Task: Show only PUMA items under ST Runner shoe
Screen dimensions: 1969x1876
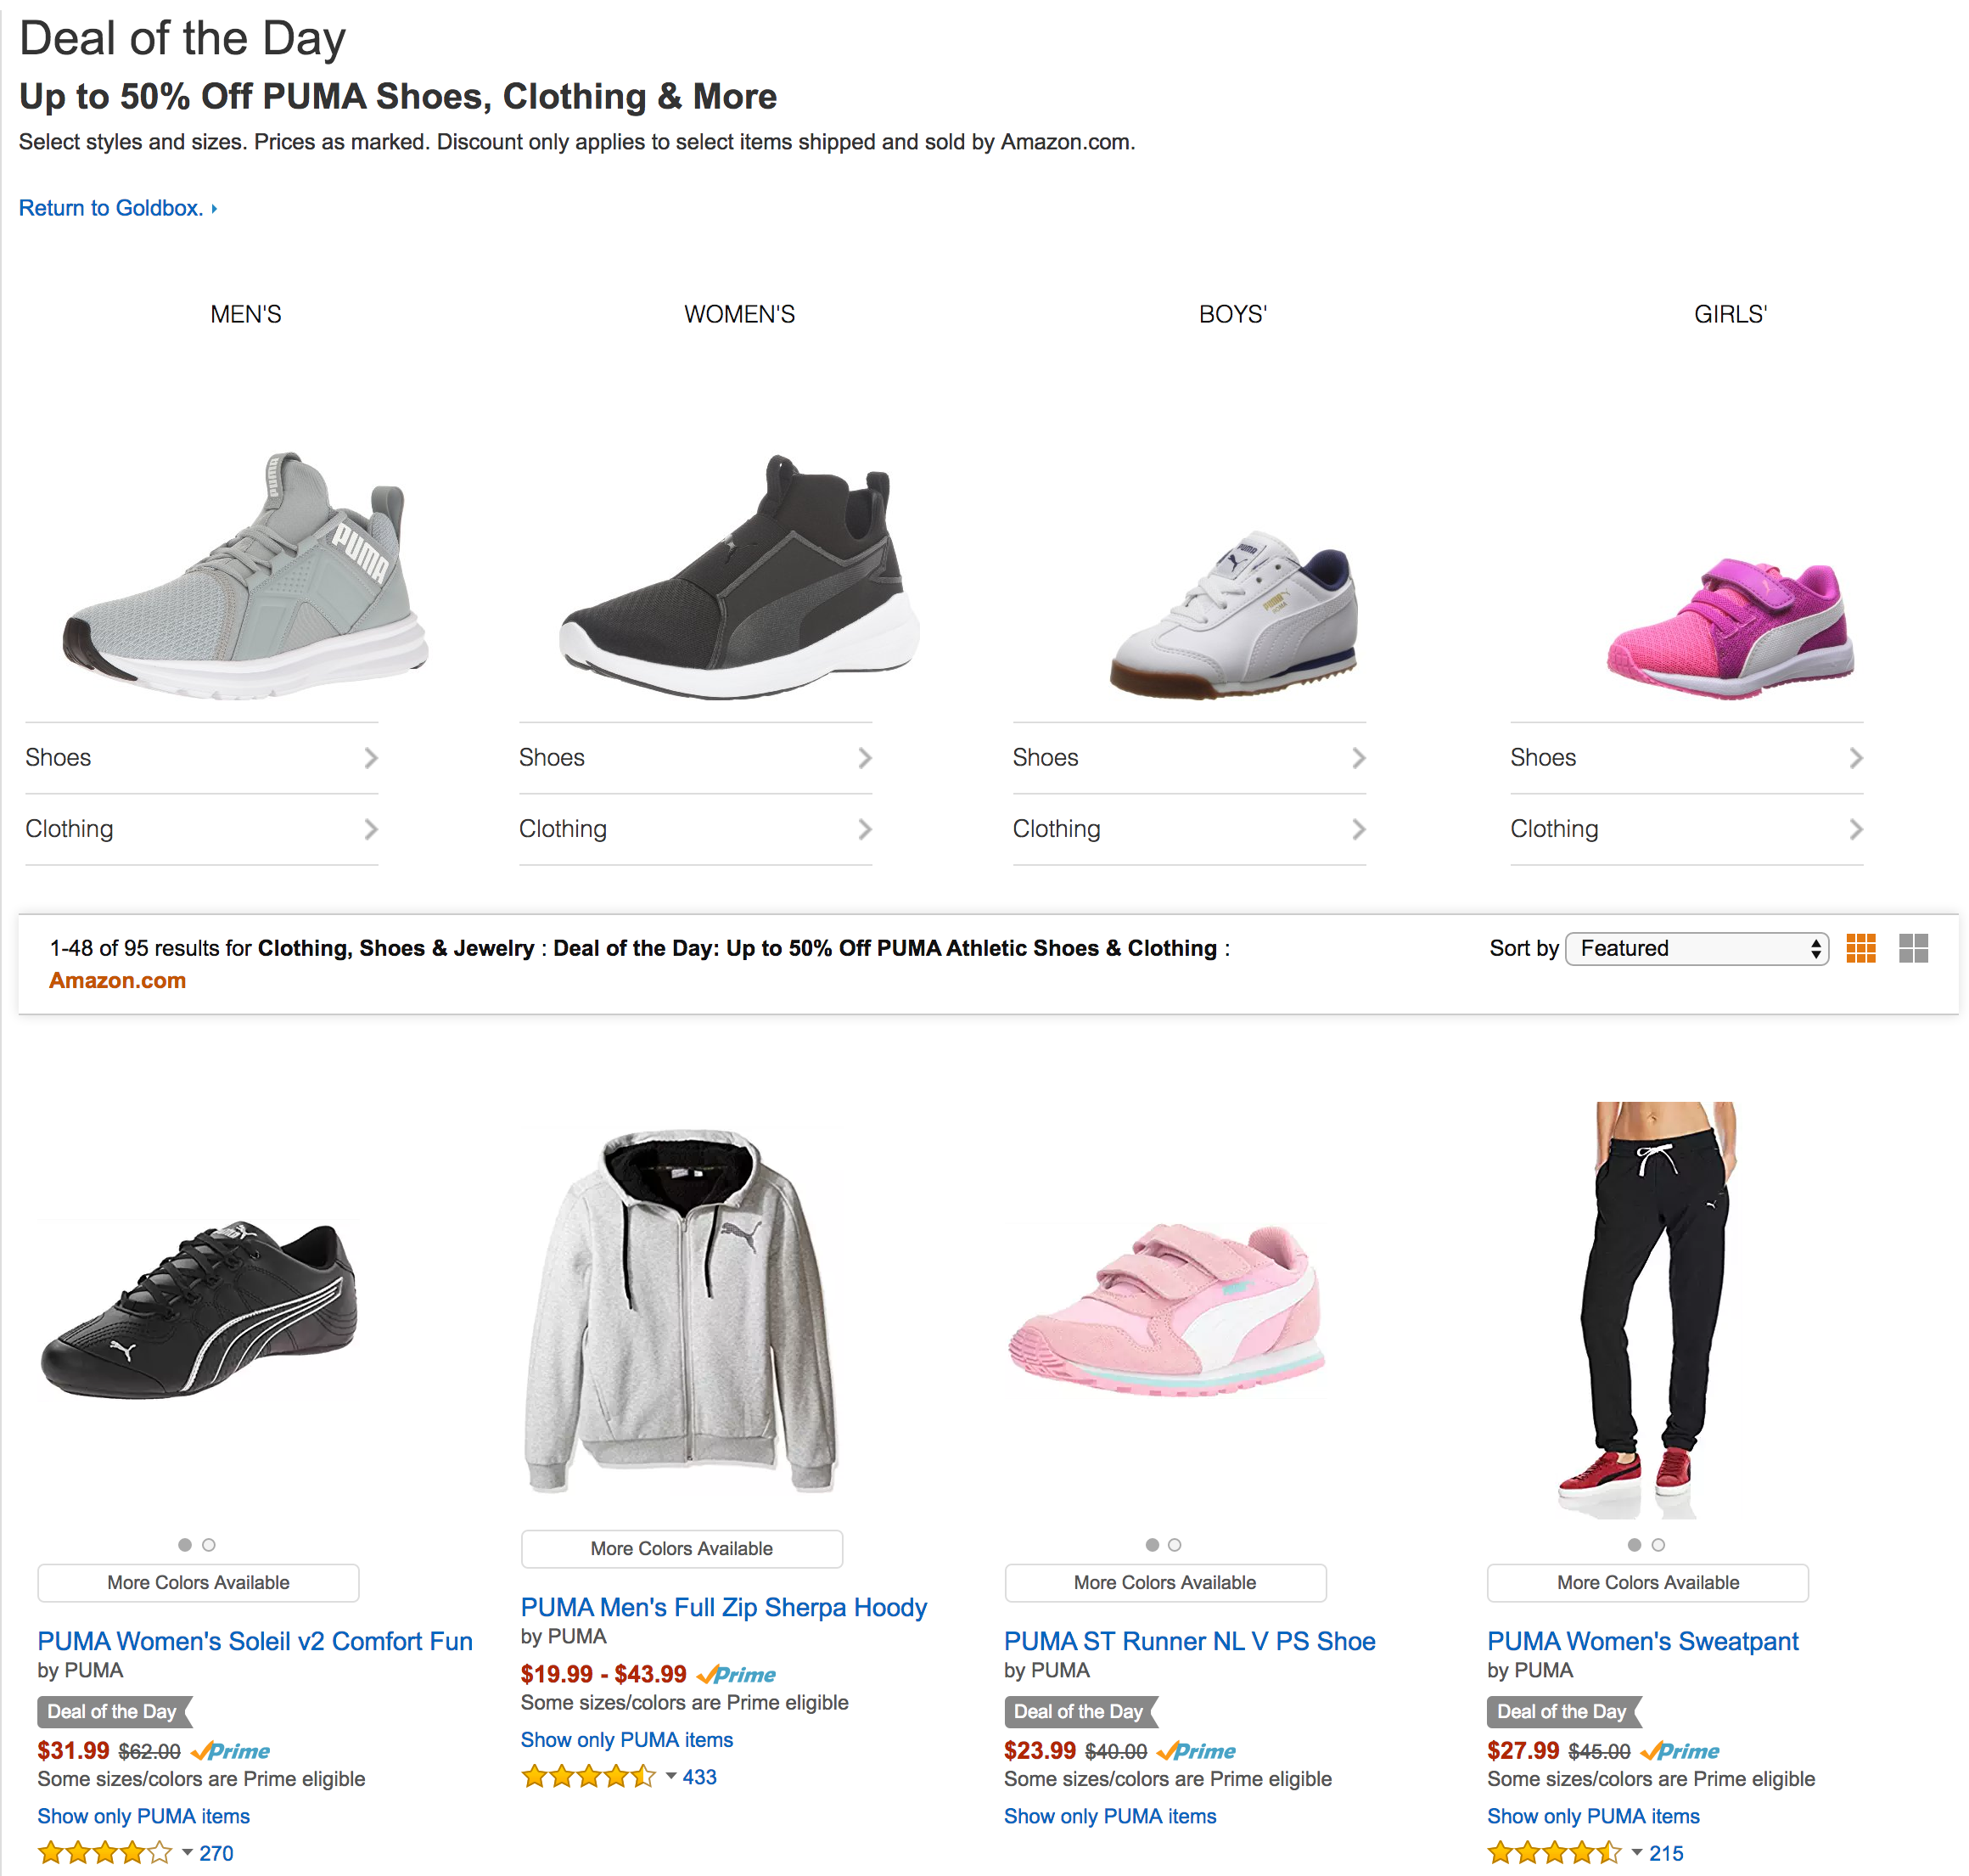Action: coord(1110,1816)
